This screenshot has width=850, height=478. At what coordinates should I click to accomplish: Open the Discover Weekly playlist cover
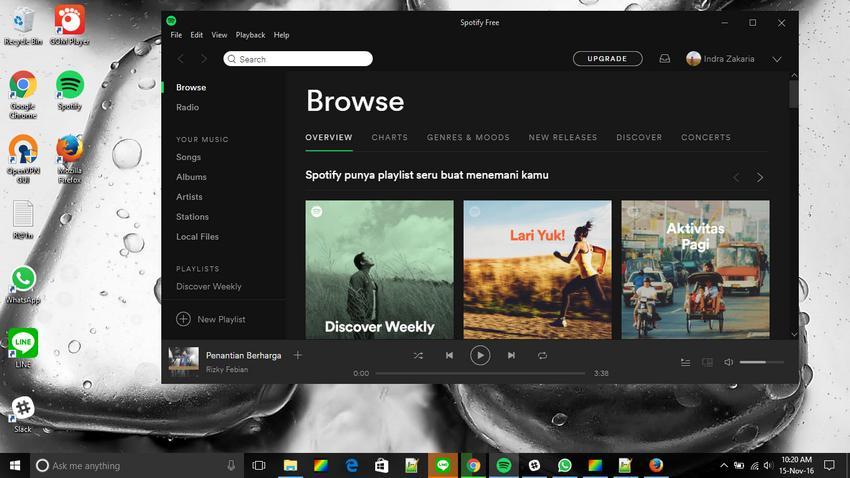(379, 270)
